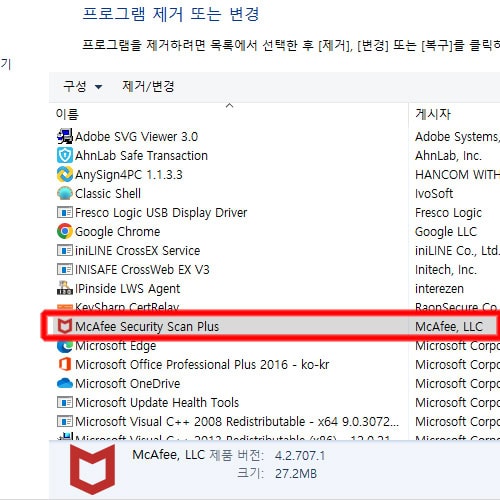Click the Microsoft Edge icon

[65, 346]
